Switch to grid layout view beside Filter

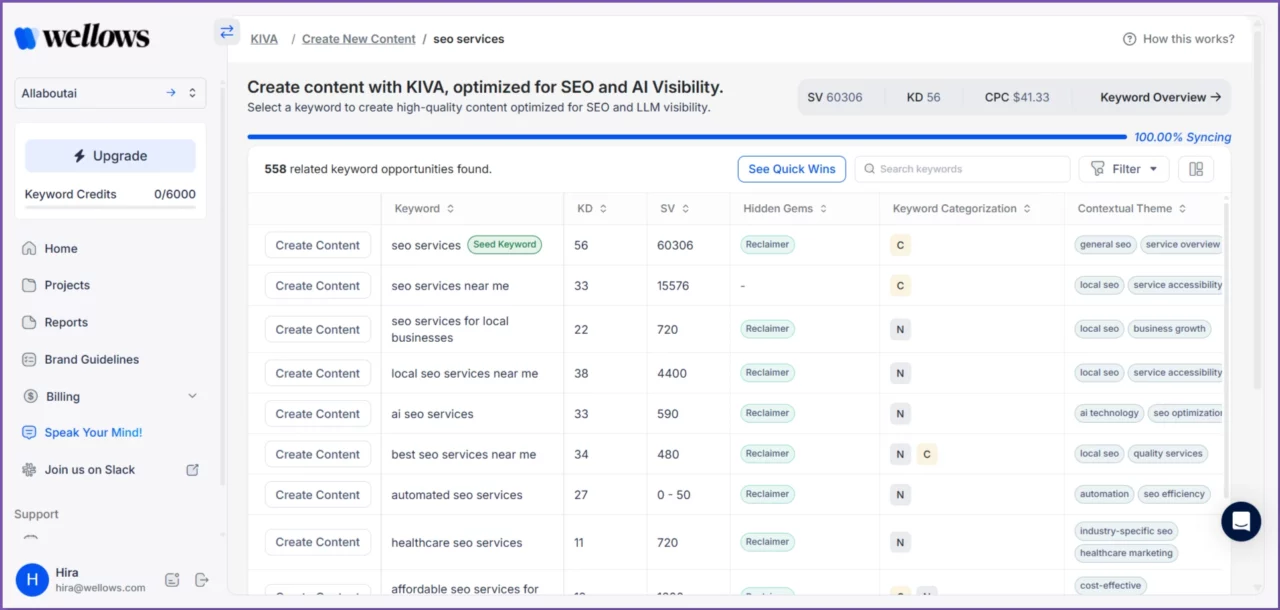click(1196, 168)
